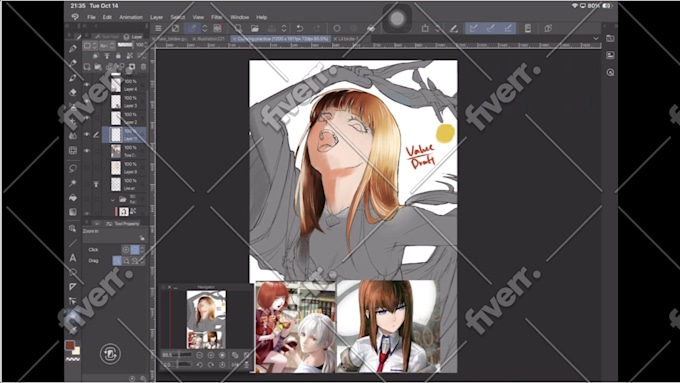The width and height of the screenshot is (680, 383).
Task: Switch to the Layer panel tab
Action: [x=133, y=37]
